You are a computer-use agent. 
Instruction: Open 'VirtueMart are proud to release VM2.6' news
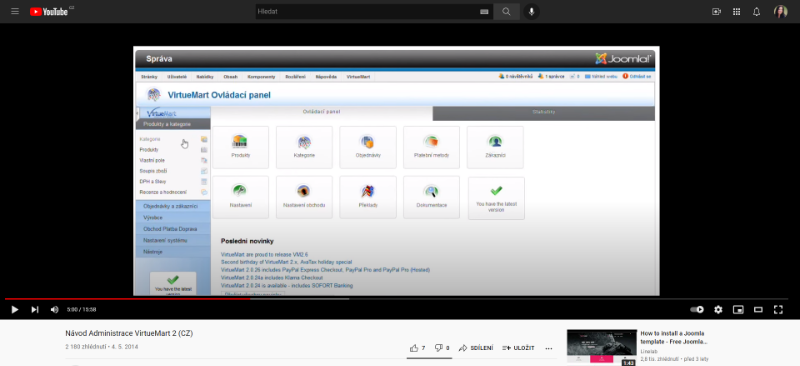coord(264,254)
